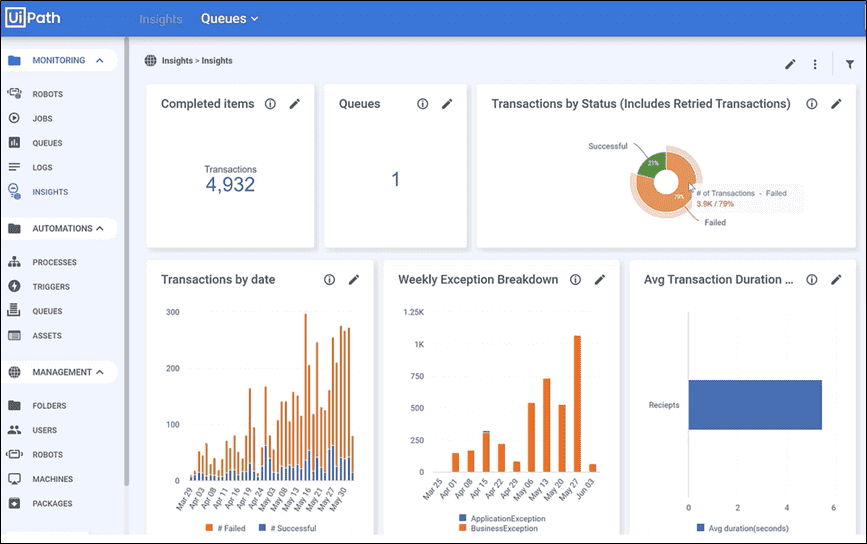This screenshot has width=867, height=544.
Task: Click the UiPath logo
Action: (x=33, y=18)
